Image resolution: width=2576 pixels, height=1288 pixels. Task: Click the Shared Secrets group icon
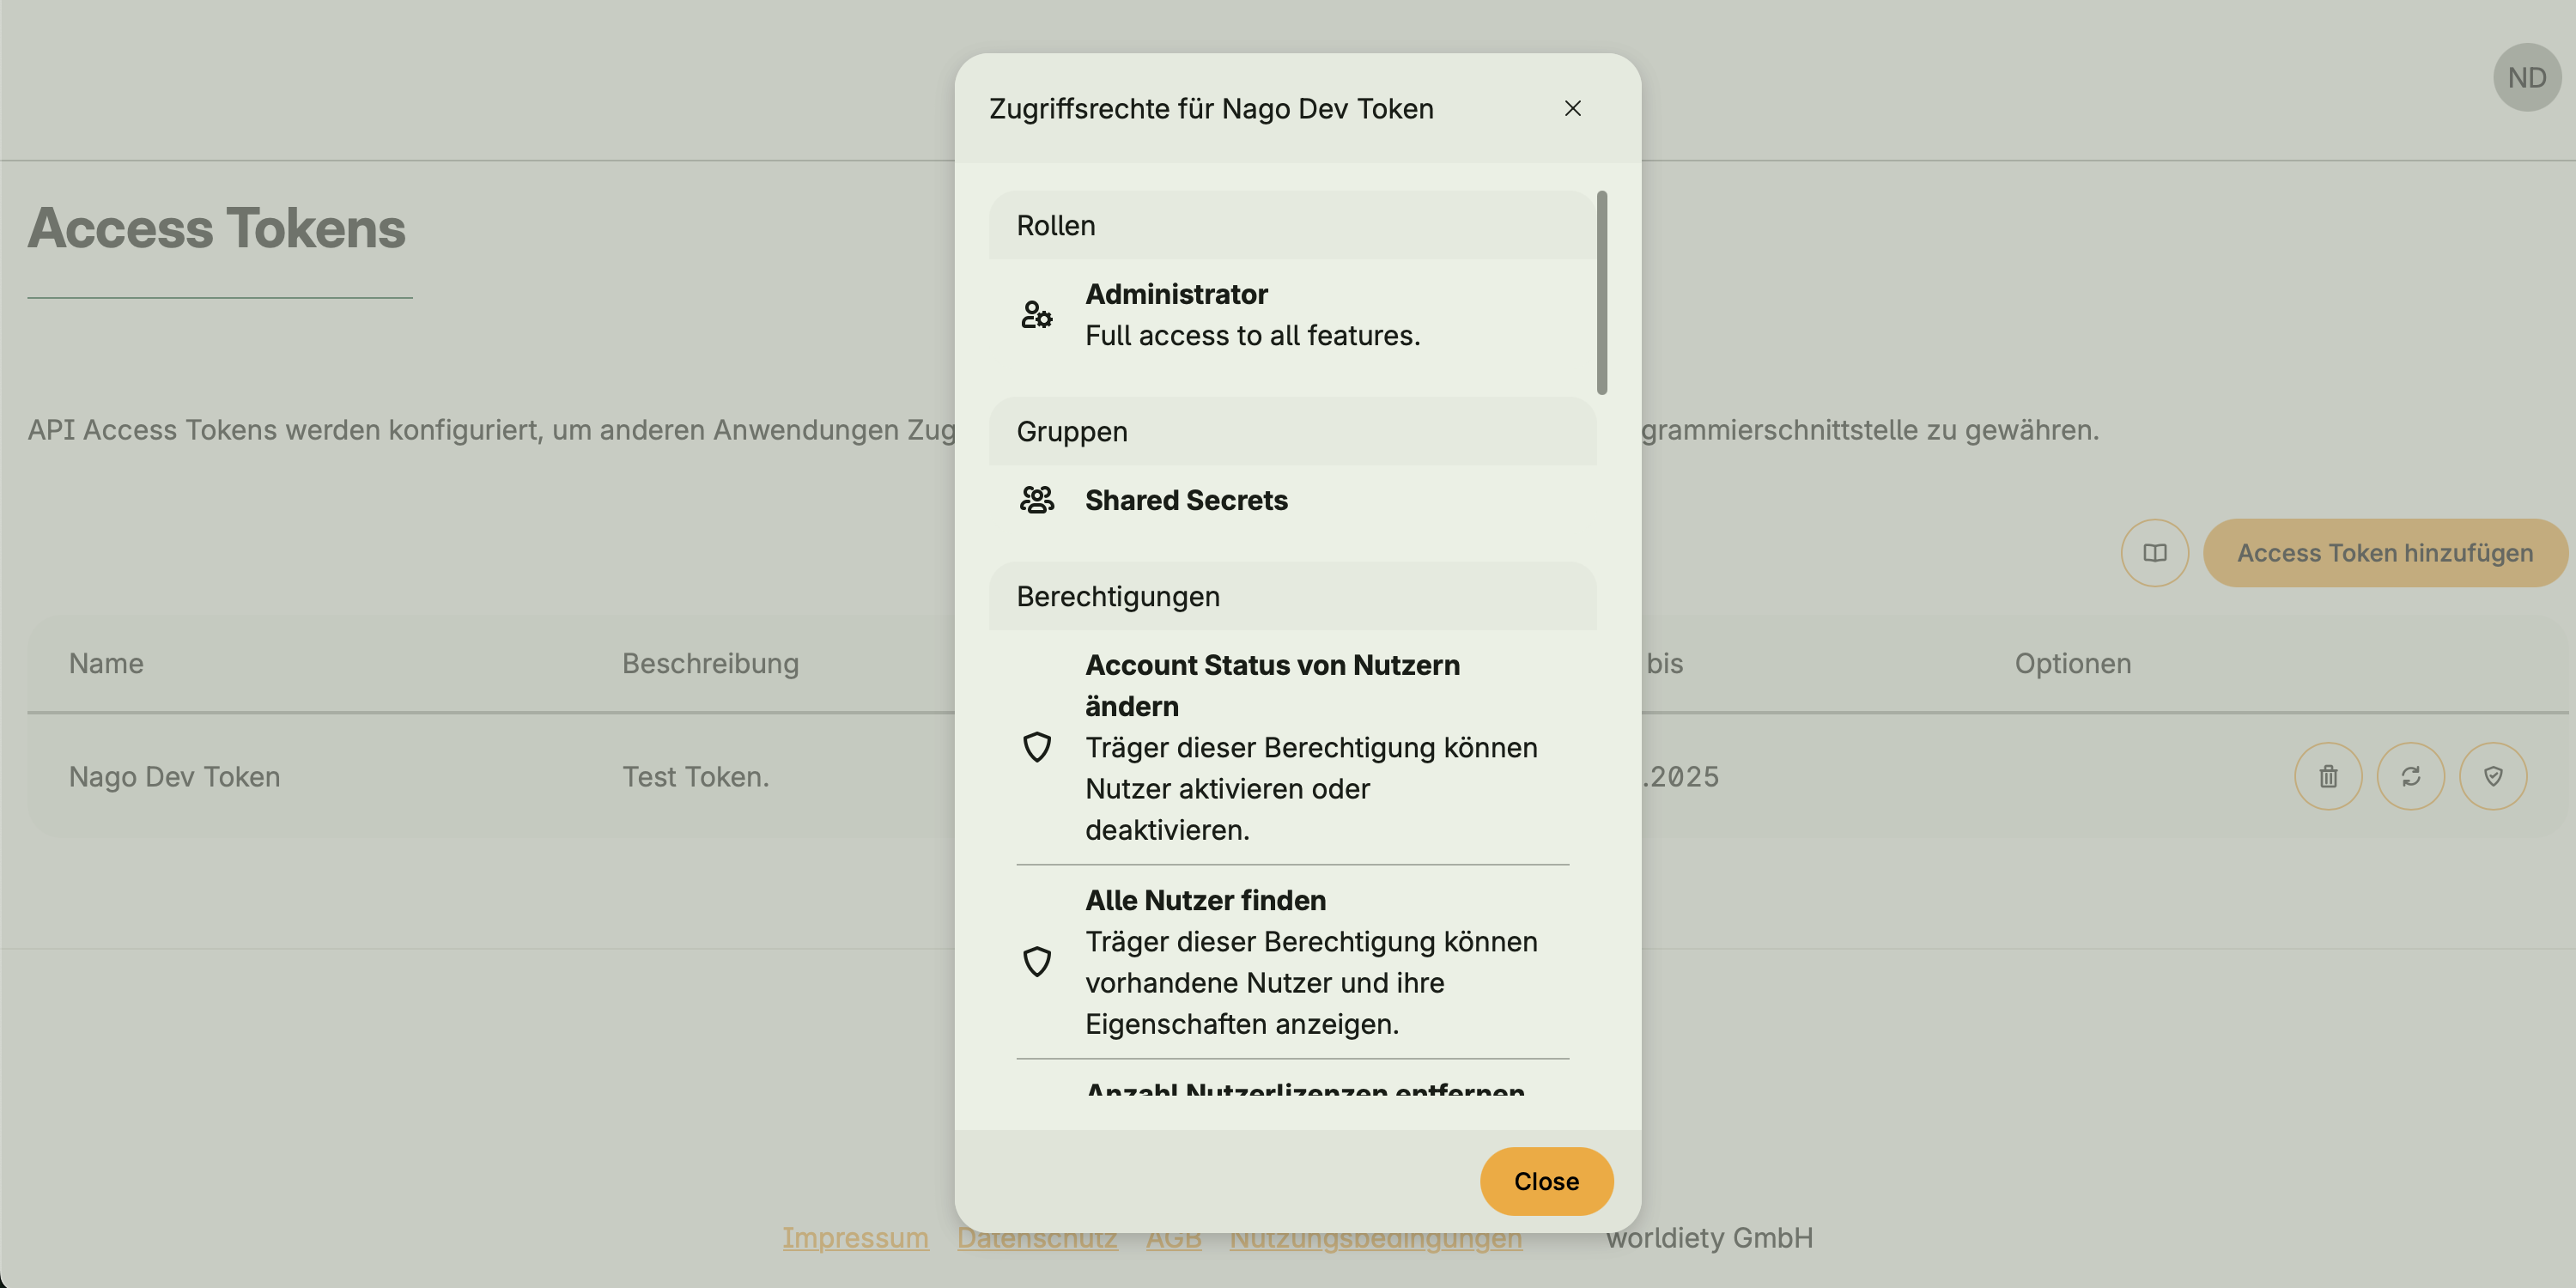[x=1036, y=500]
